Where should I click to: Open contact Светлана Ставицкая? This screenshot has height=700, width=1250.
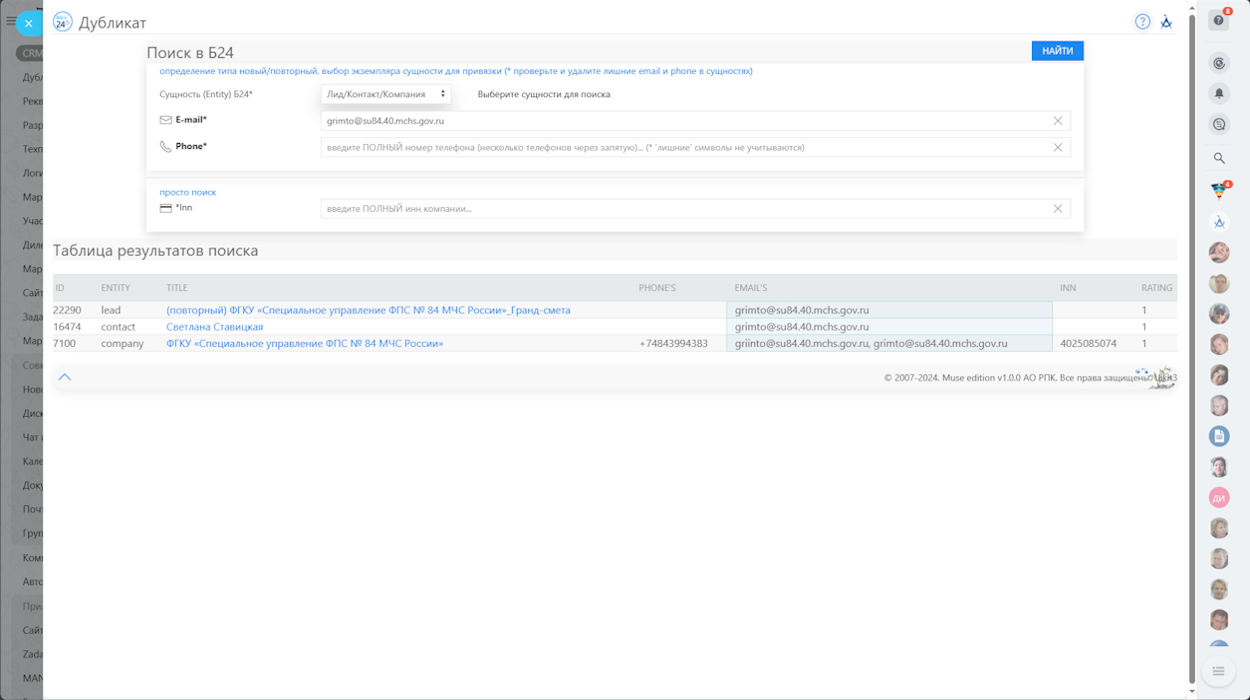(x=214, y=327)
